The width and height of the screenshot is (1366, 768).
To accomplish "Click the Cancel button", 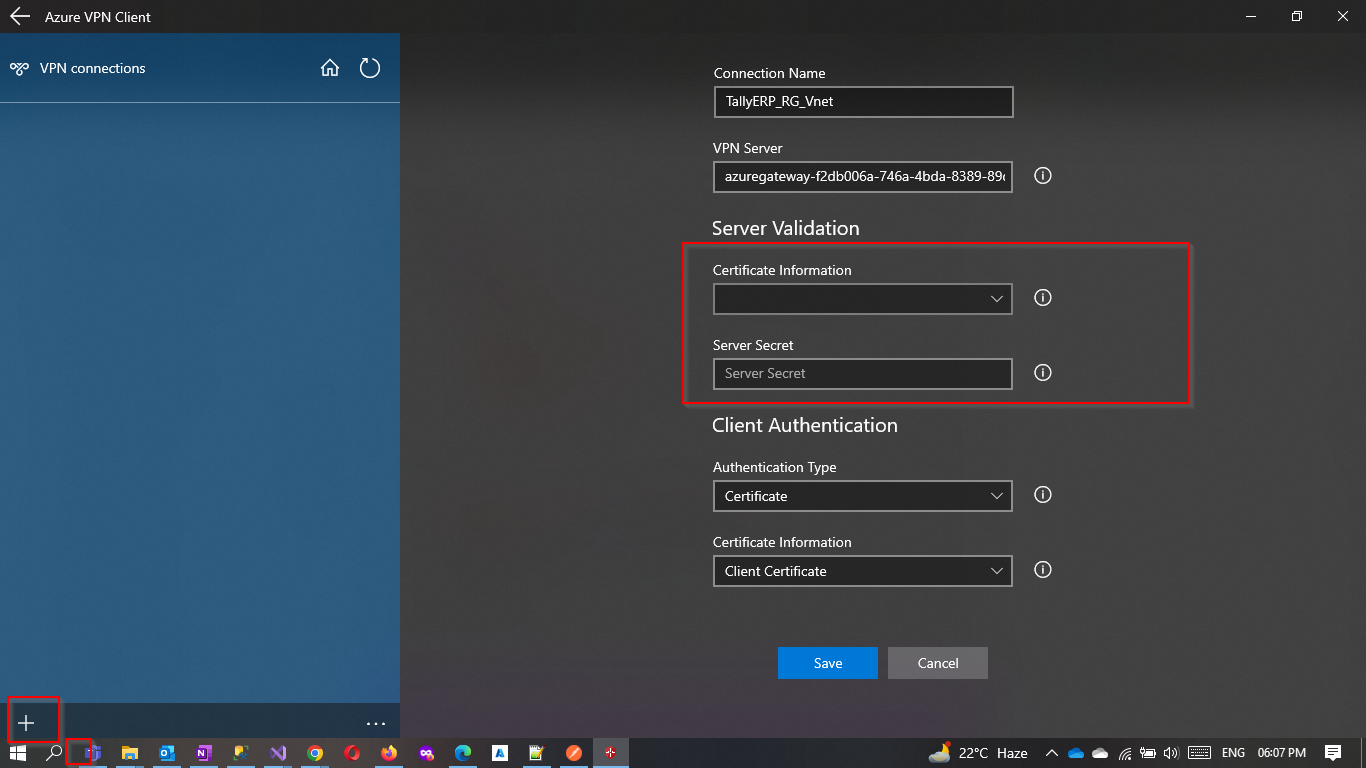I will pos(937,662).
